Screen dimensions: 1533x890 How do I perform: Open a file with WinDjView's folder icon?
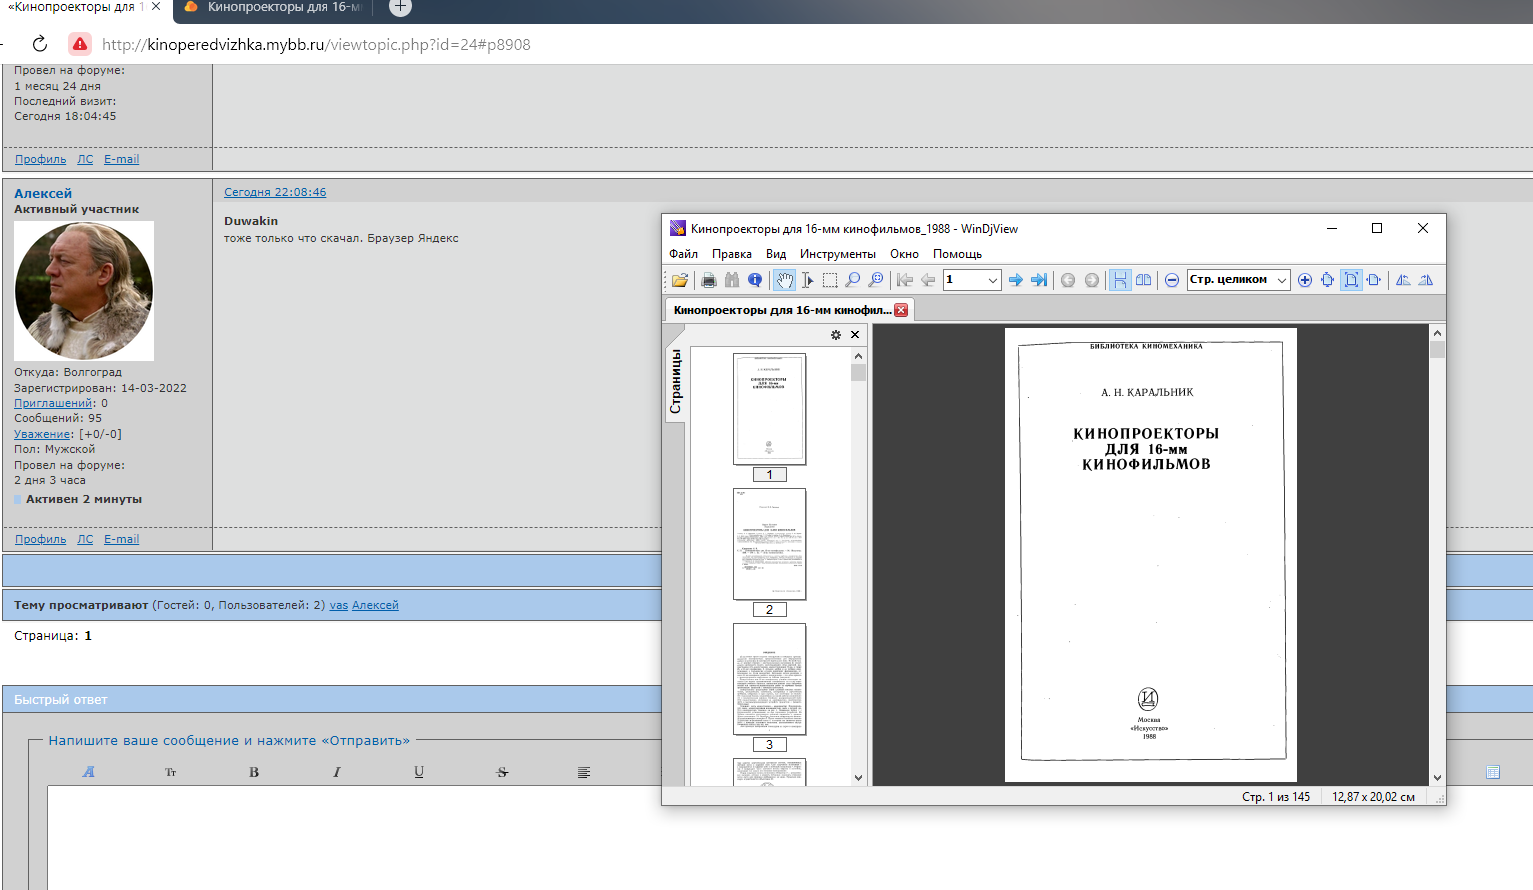pyautogui.click(x=680, y=280)
